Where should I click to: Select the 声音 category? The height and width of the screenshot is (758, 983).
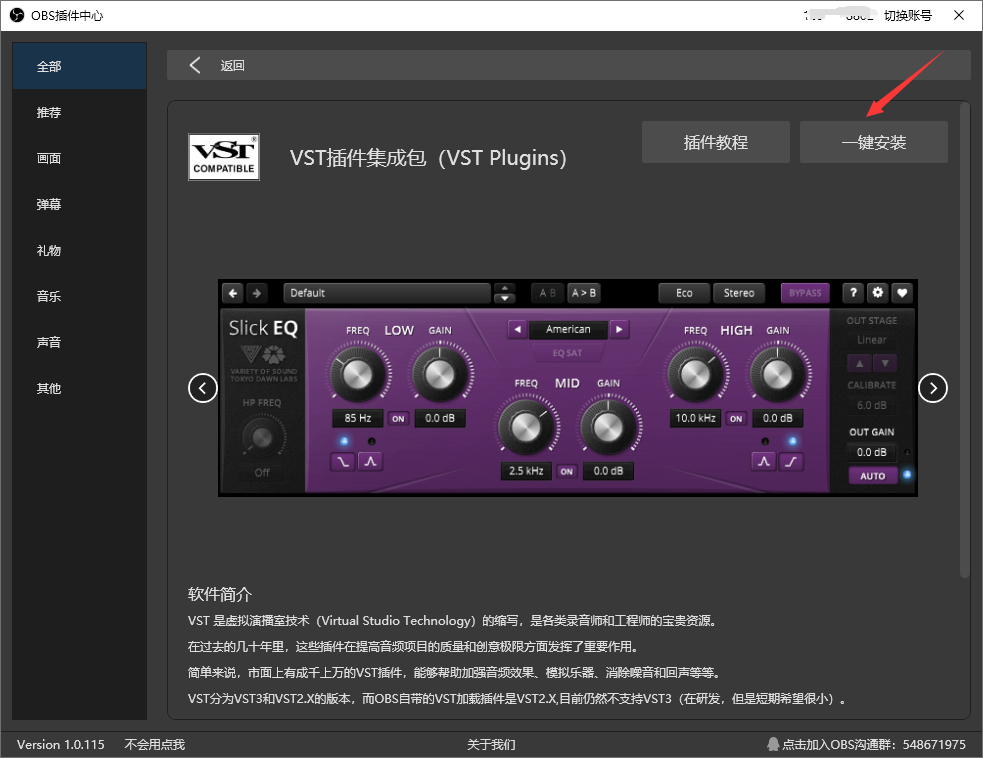pos(80,342)
